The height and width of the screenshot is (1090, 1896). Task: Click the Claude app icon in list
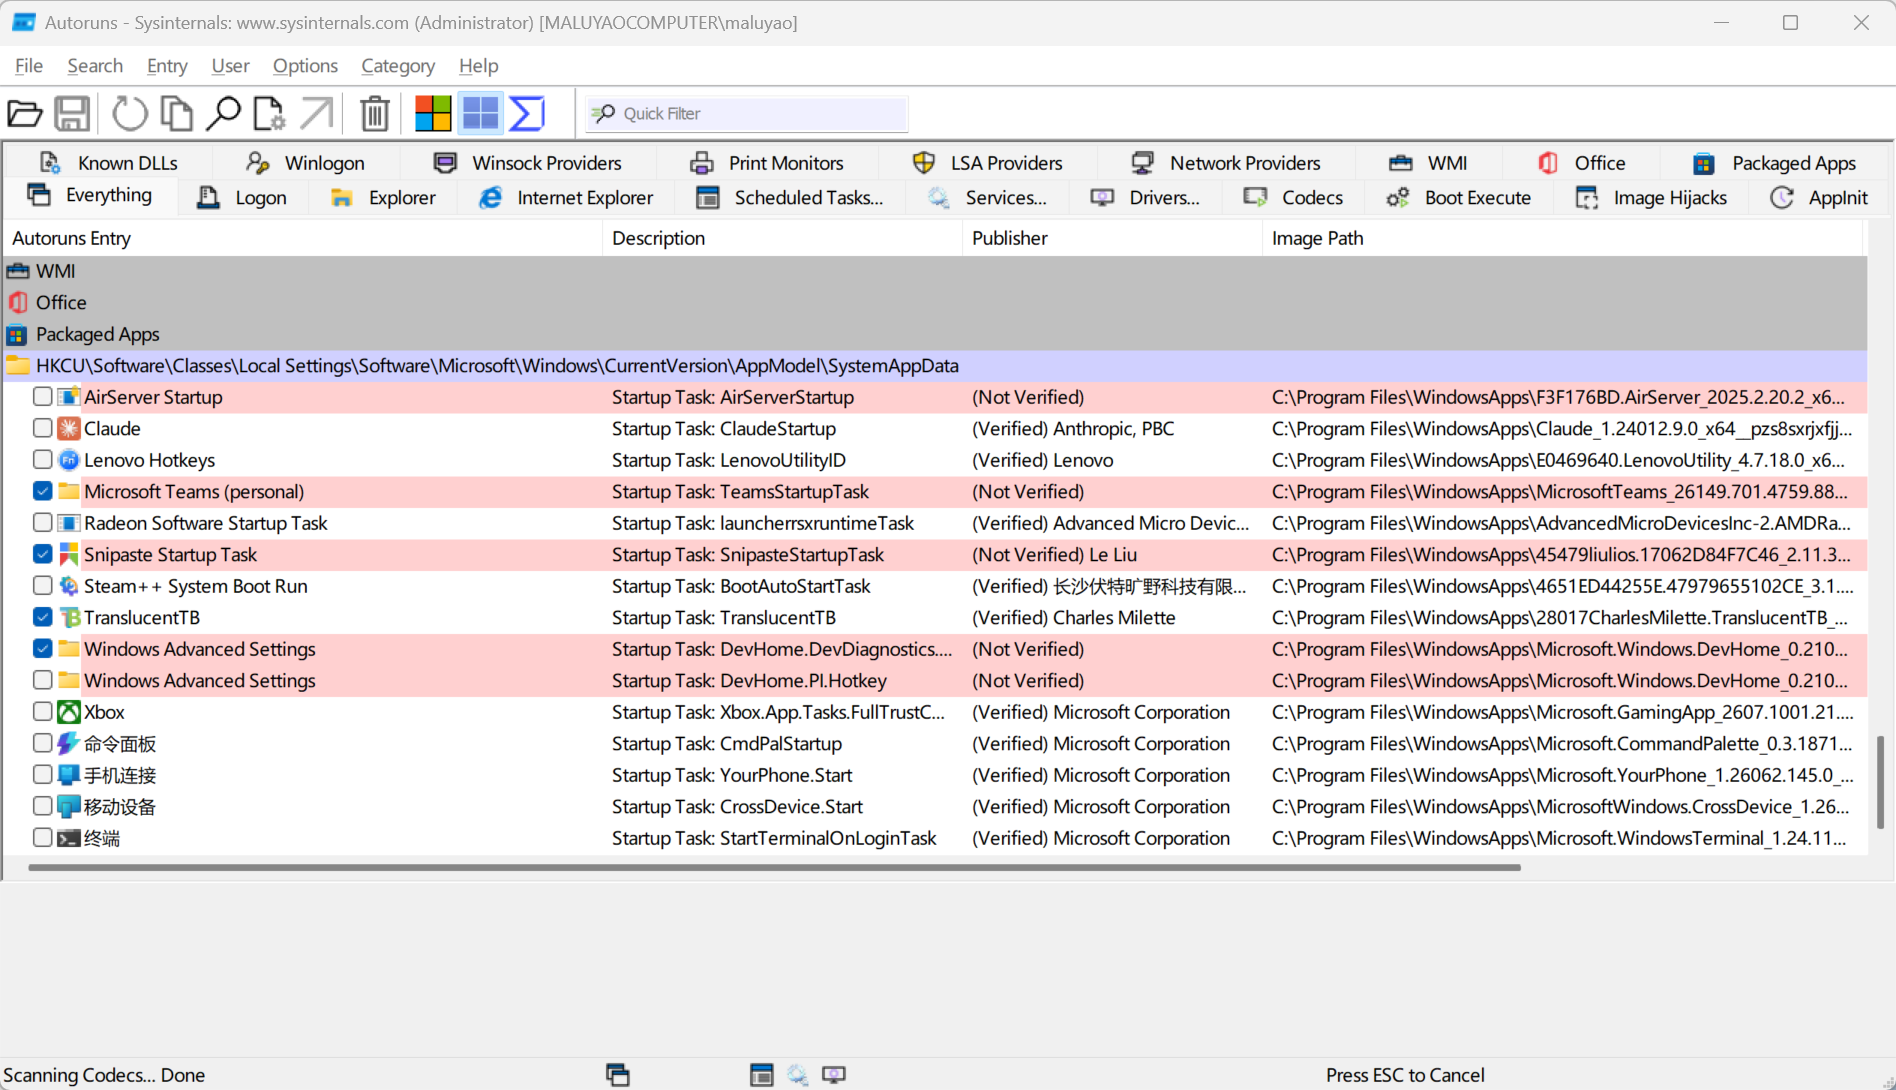[x=69, y=429]
